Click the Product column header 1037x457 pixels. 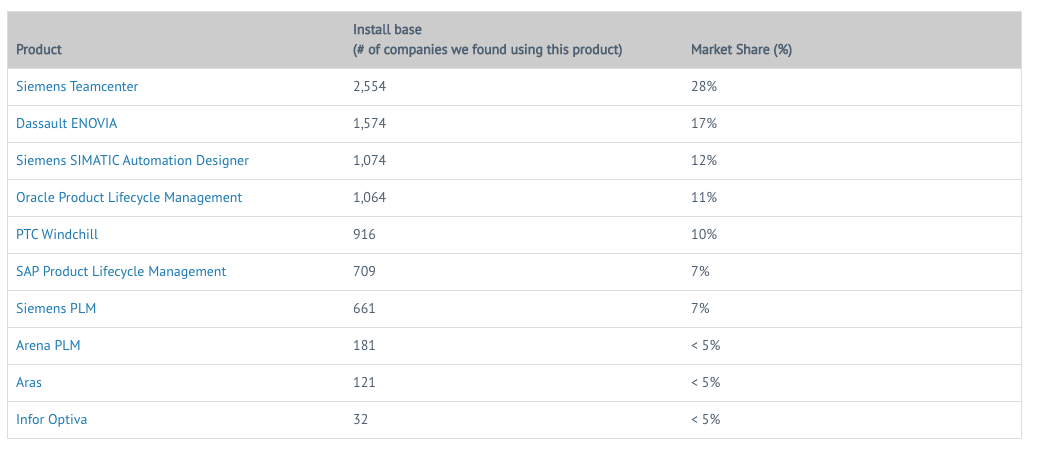click(39, 50)
